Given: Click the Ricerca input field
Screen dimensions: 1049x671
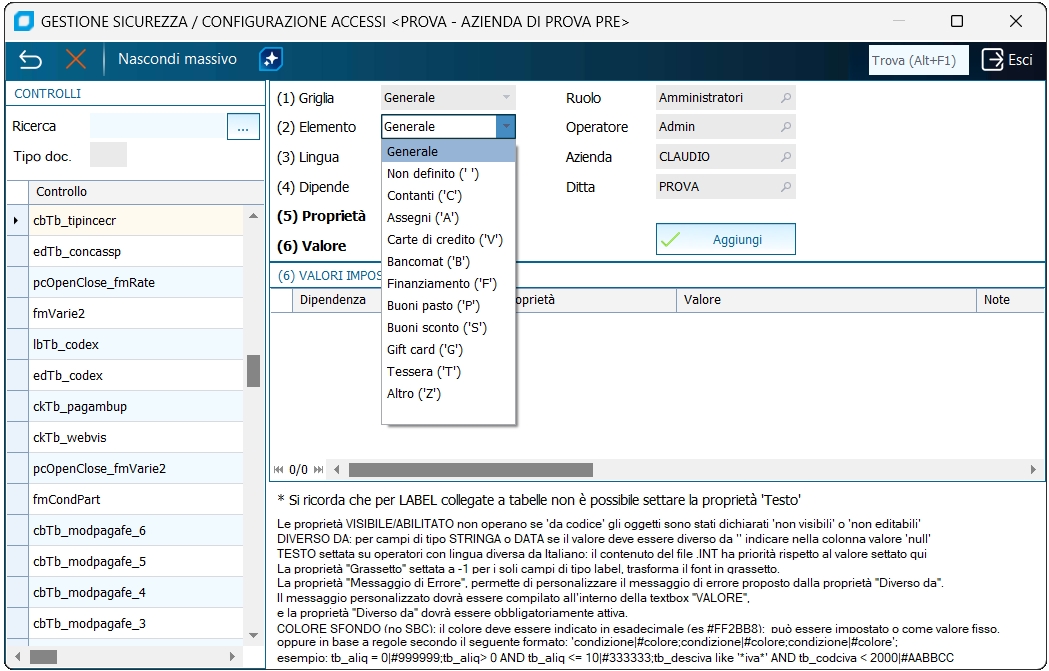Looking at the screenshot, I should point(158,126).
